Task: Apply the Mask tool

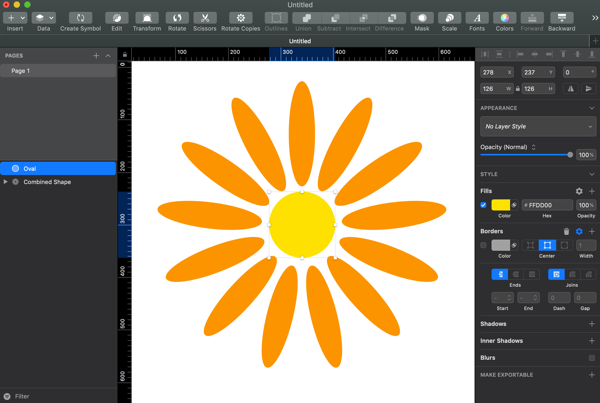Action: 422,18
